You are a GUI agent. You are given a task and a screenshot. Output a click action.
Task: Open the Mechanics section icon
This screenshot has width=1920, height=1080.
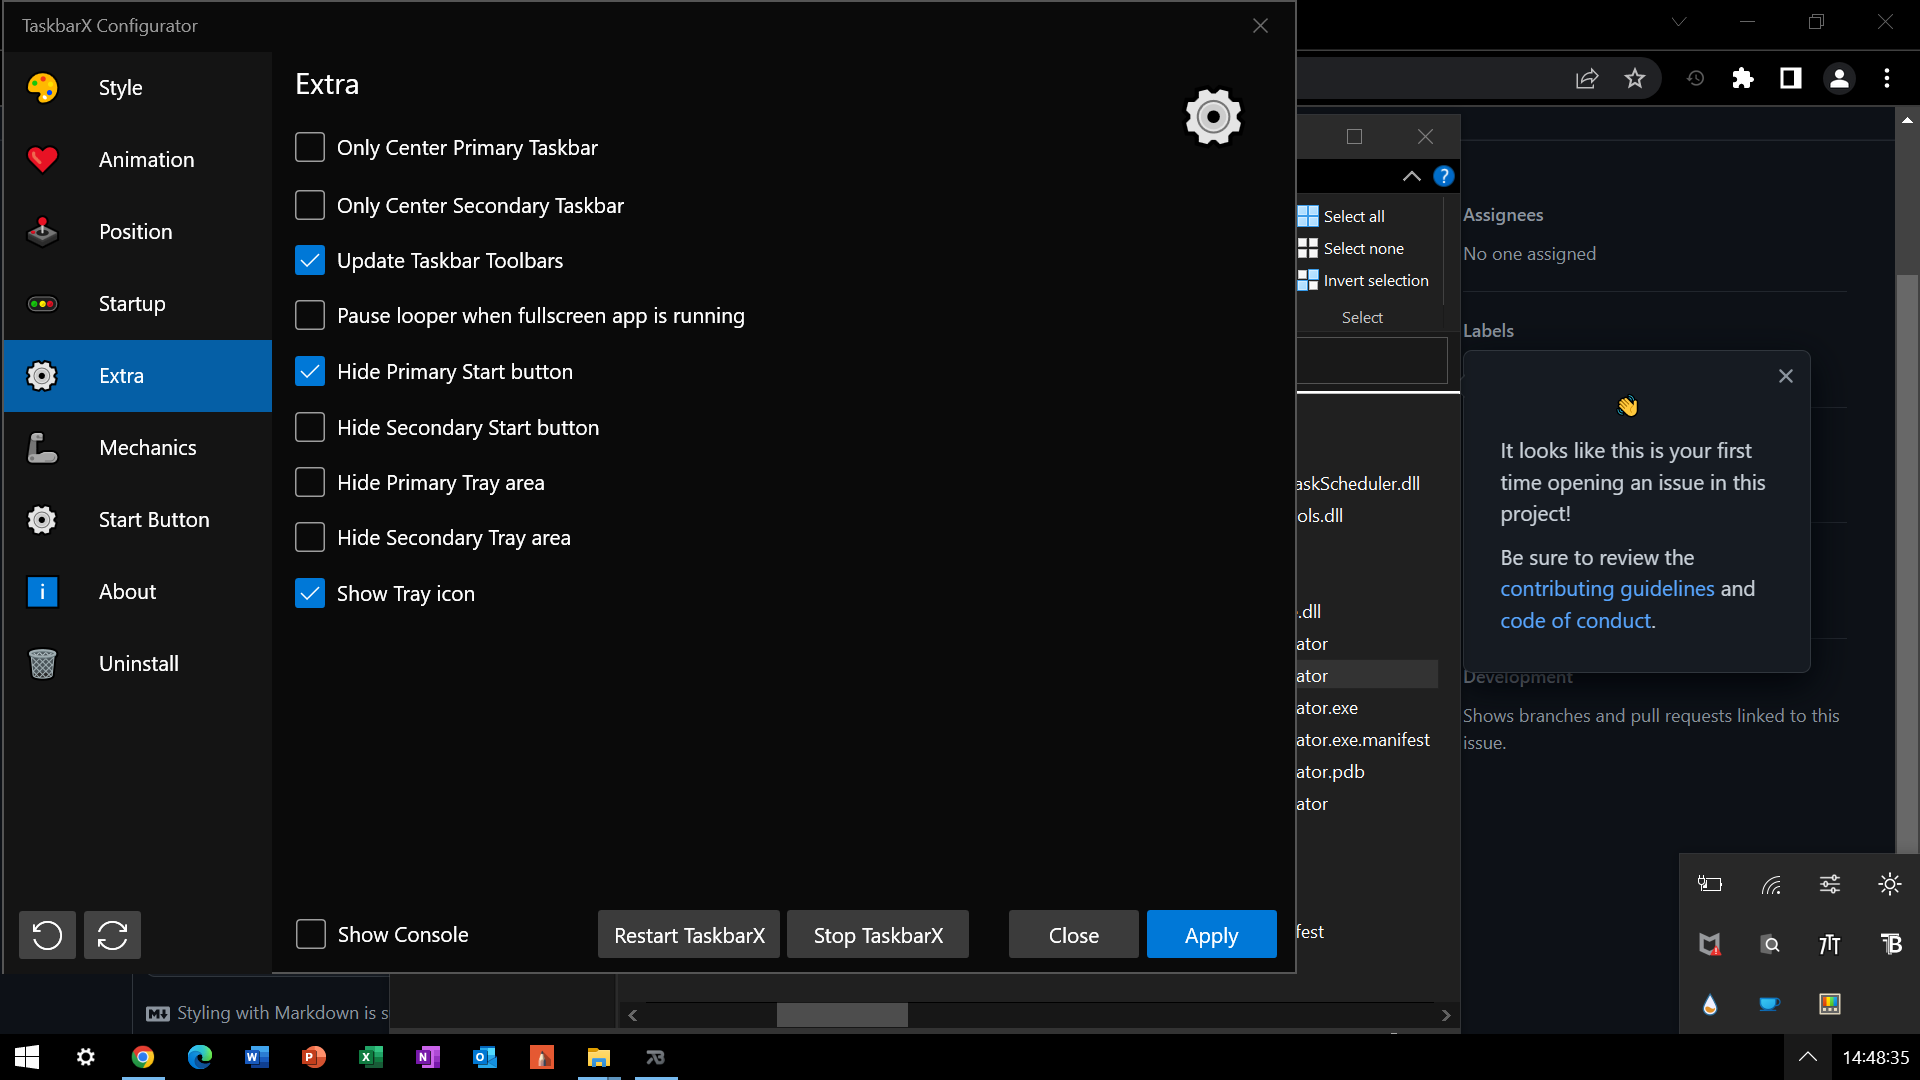coord(42,448)
